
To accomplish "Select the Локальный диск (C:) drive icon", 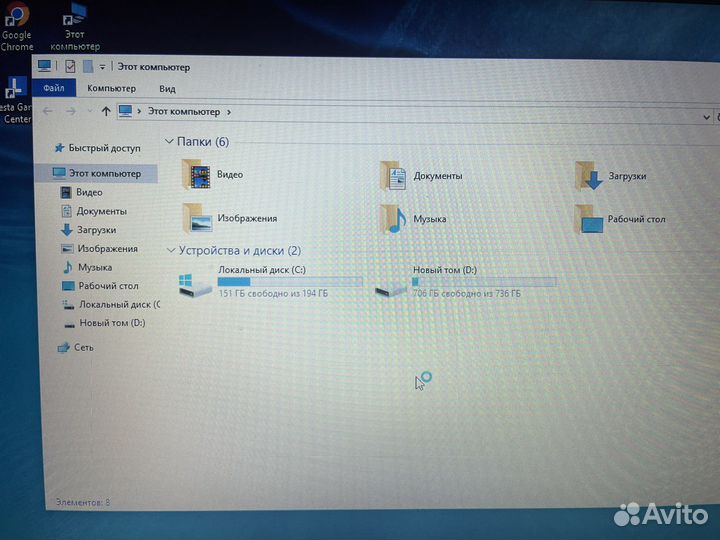I will [195, 284].
